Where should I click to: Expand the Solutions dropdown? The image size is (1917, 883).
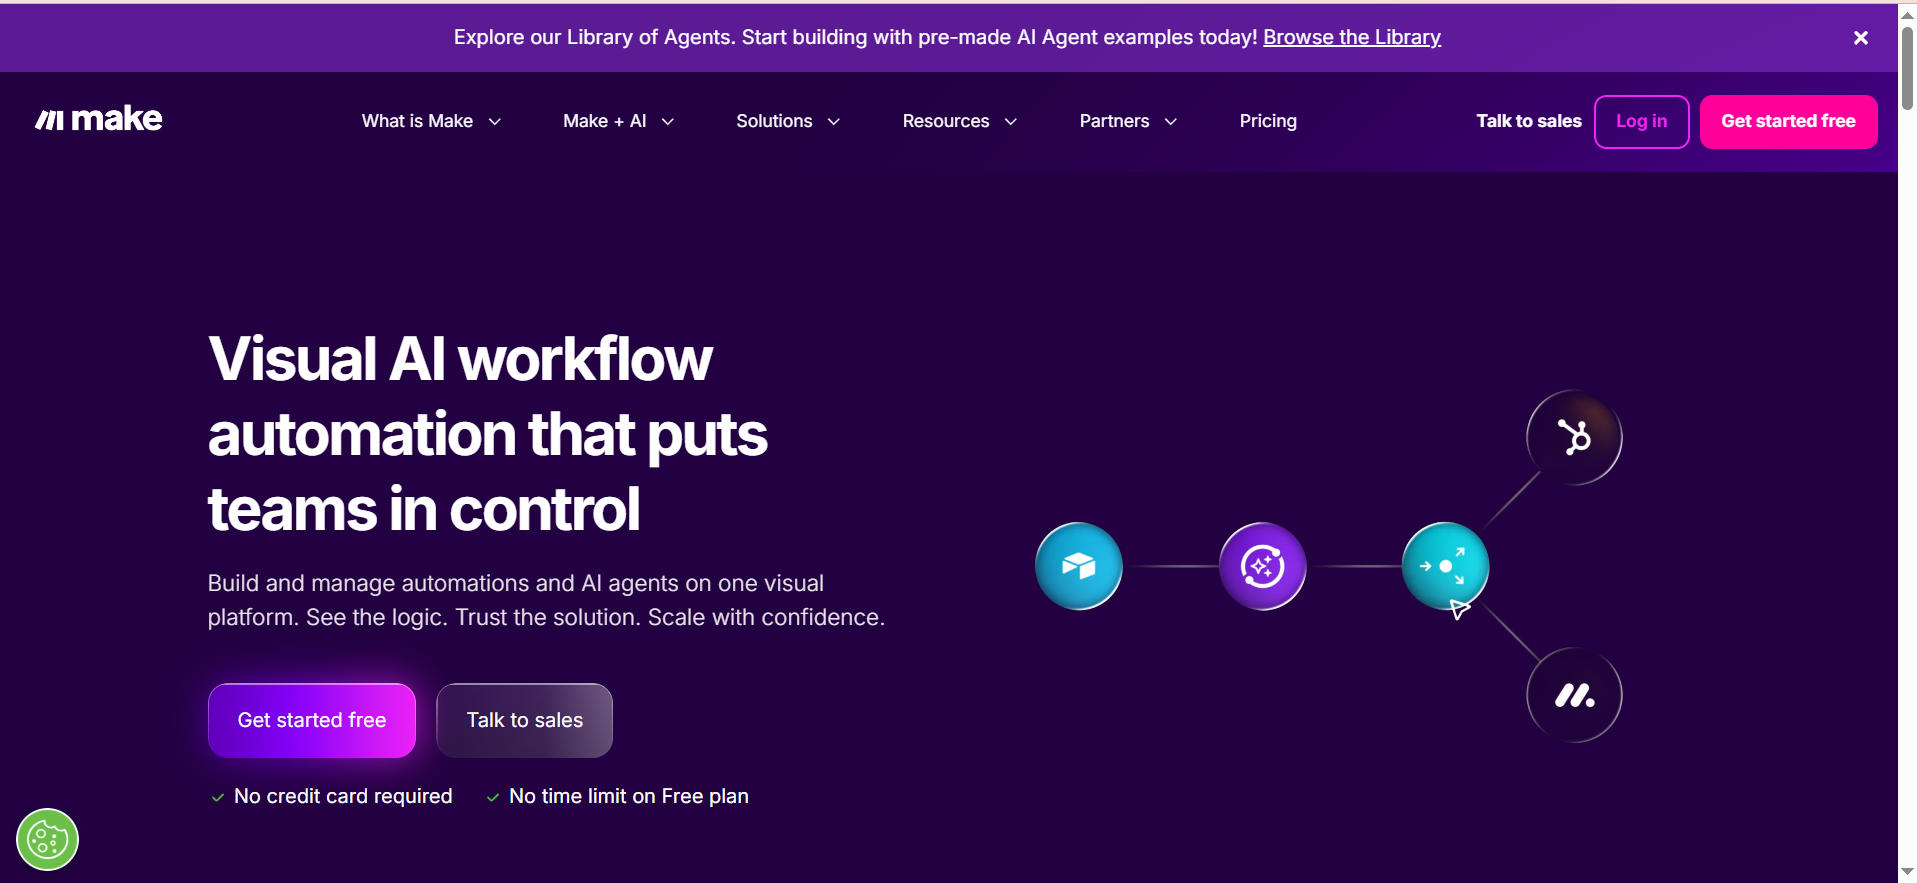pyautogui.click(x=788, y=121)
